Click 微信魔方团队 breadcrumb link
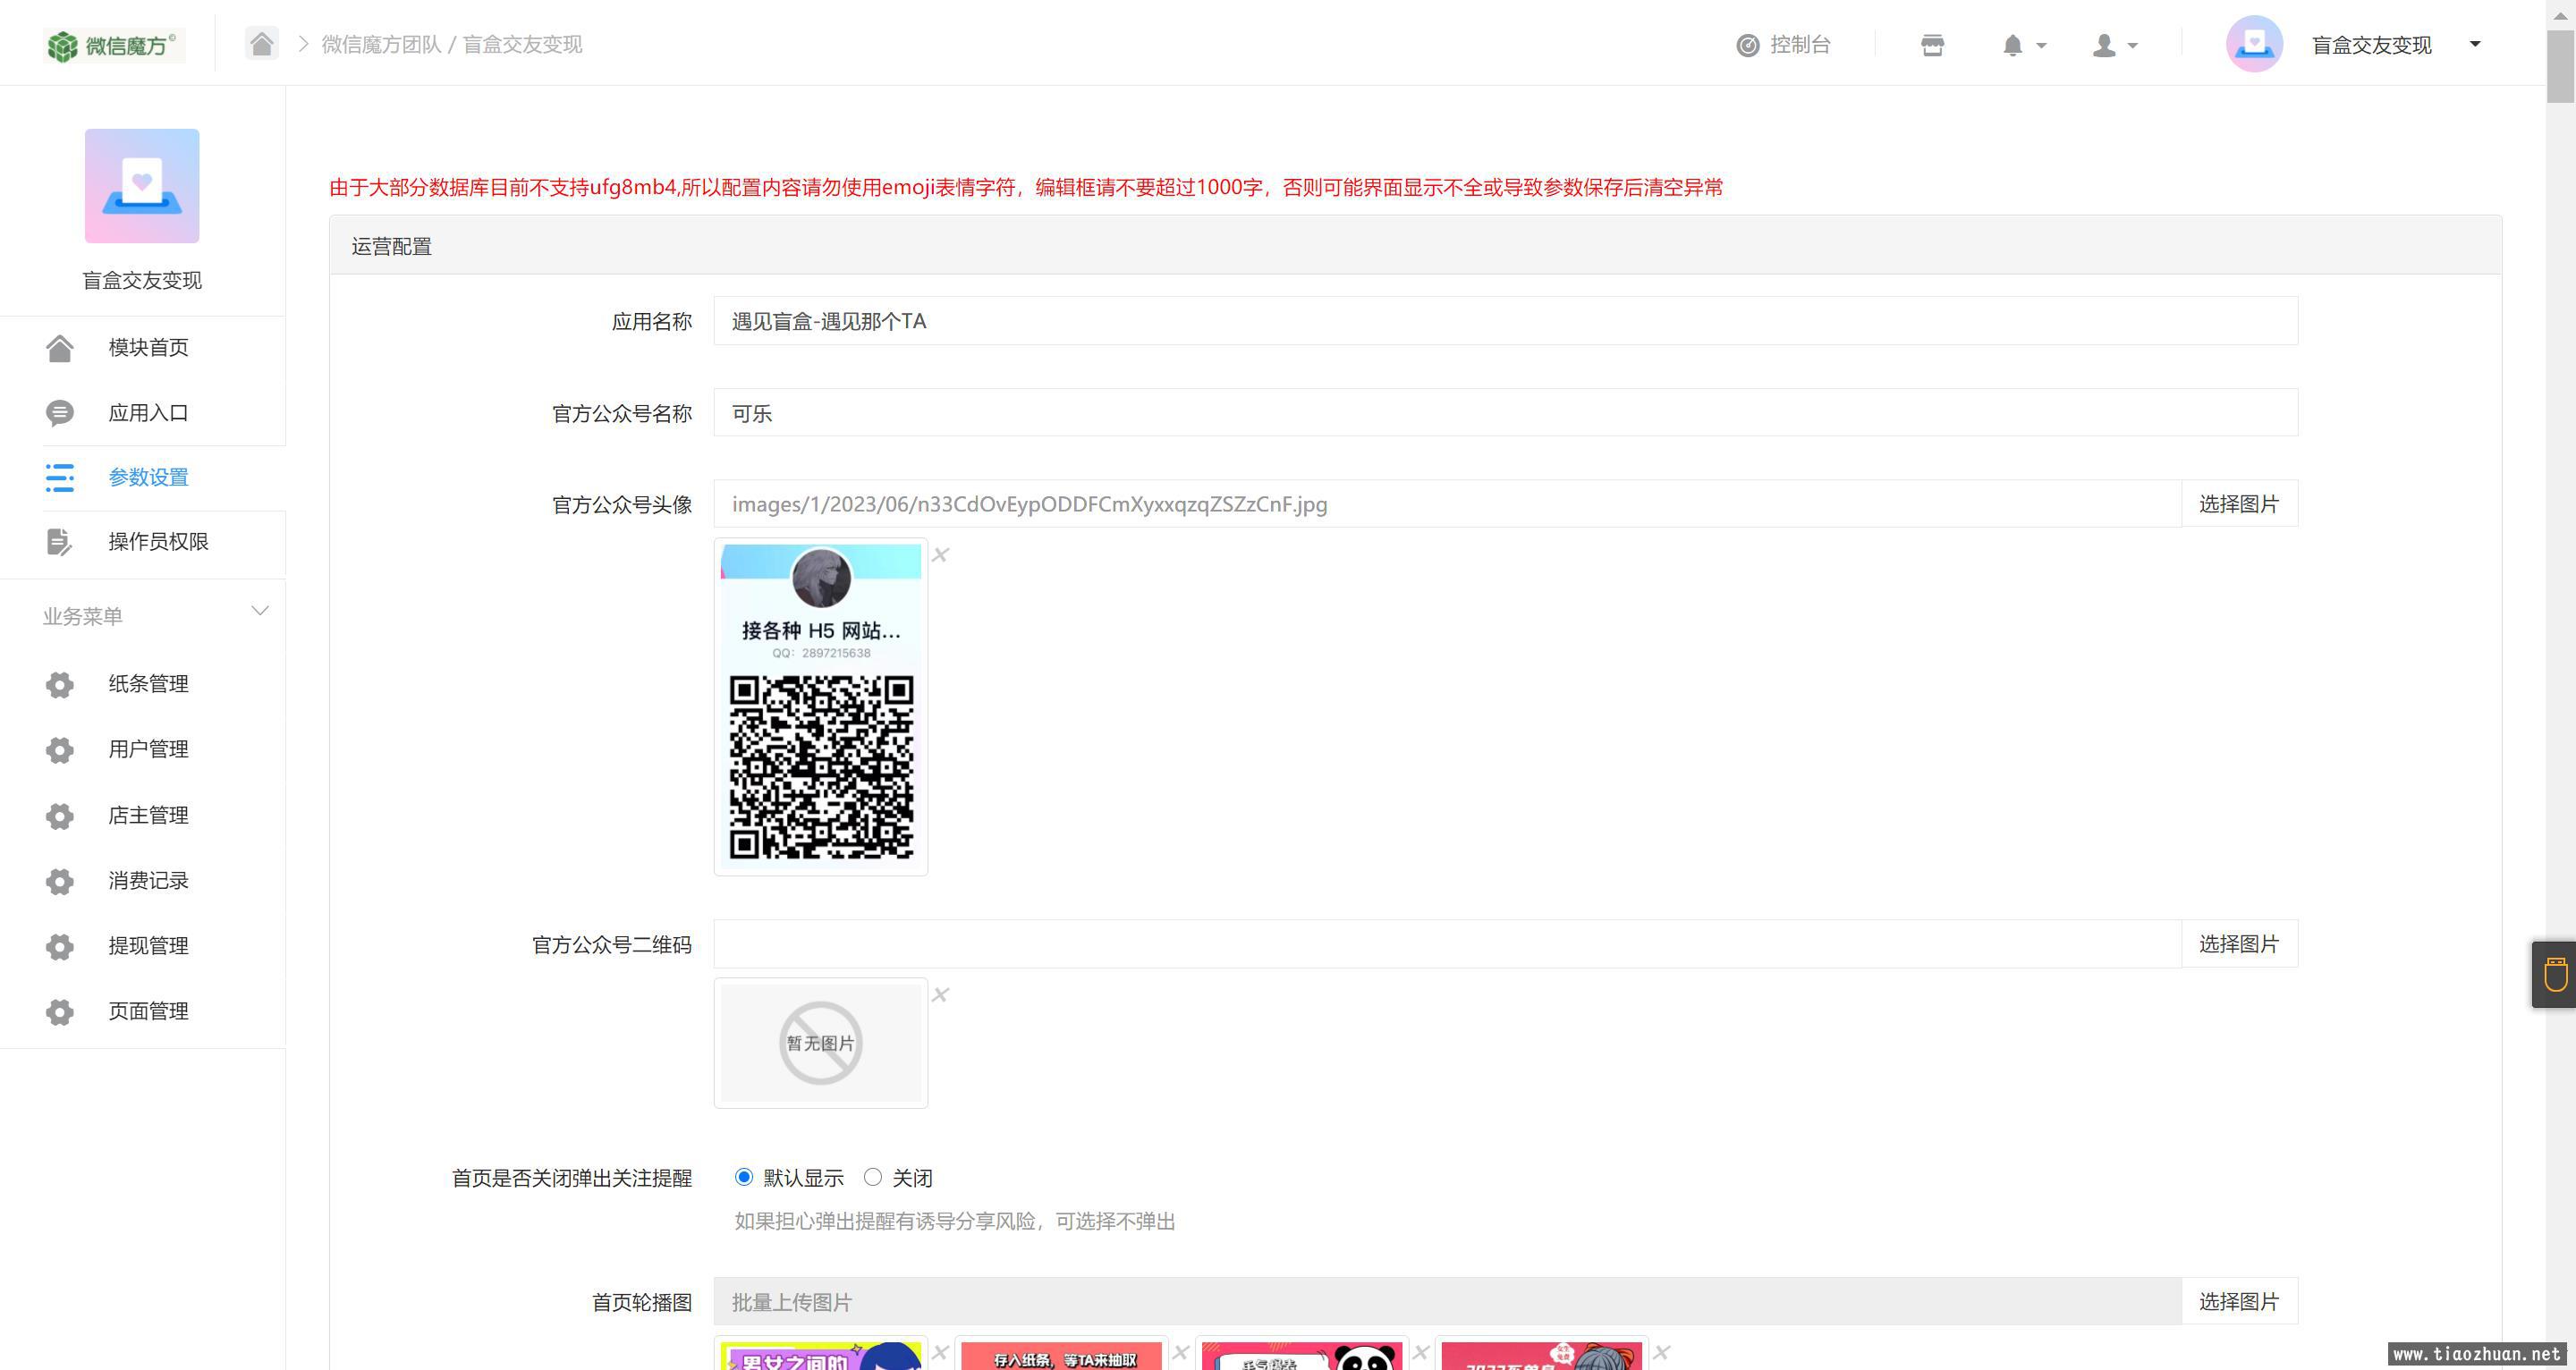The width and height of the screenshot is (2576, 1370). tap(381, 45)
